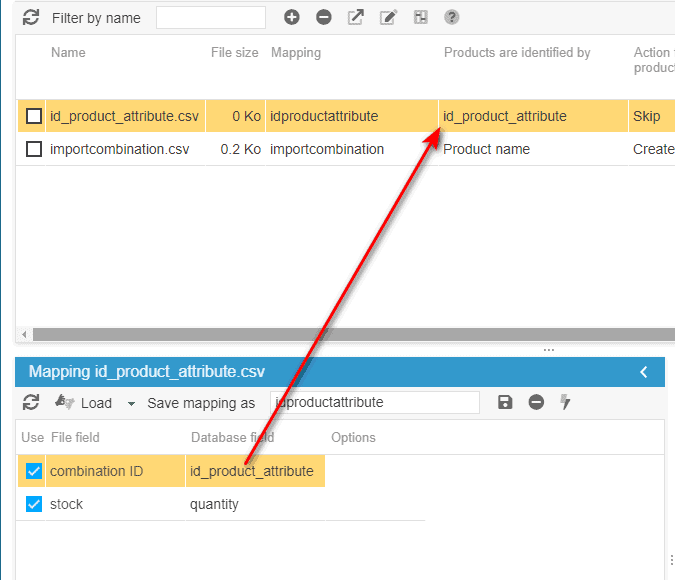Click the open external link icon
This screenshot has height=580, width=675.
[355, 17]
